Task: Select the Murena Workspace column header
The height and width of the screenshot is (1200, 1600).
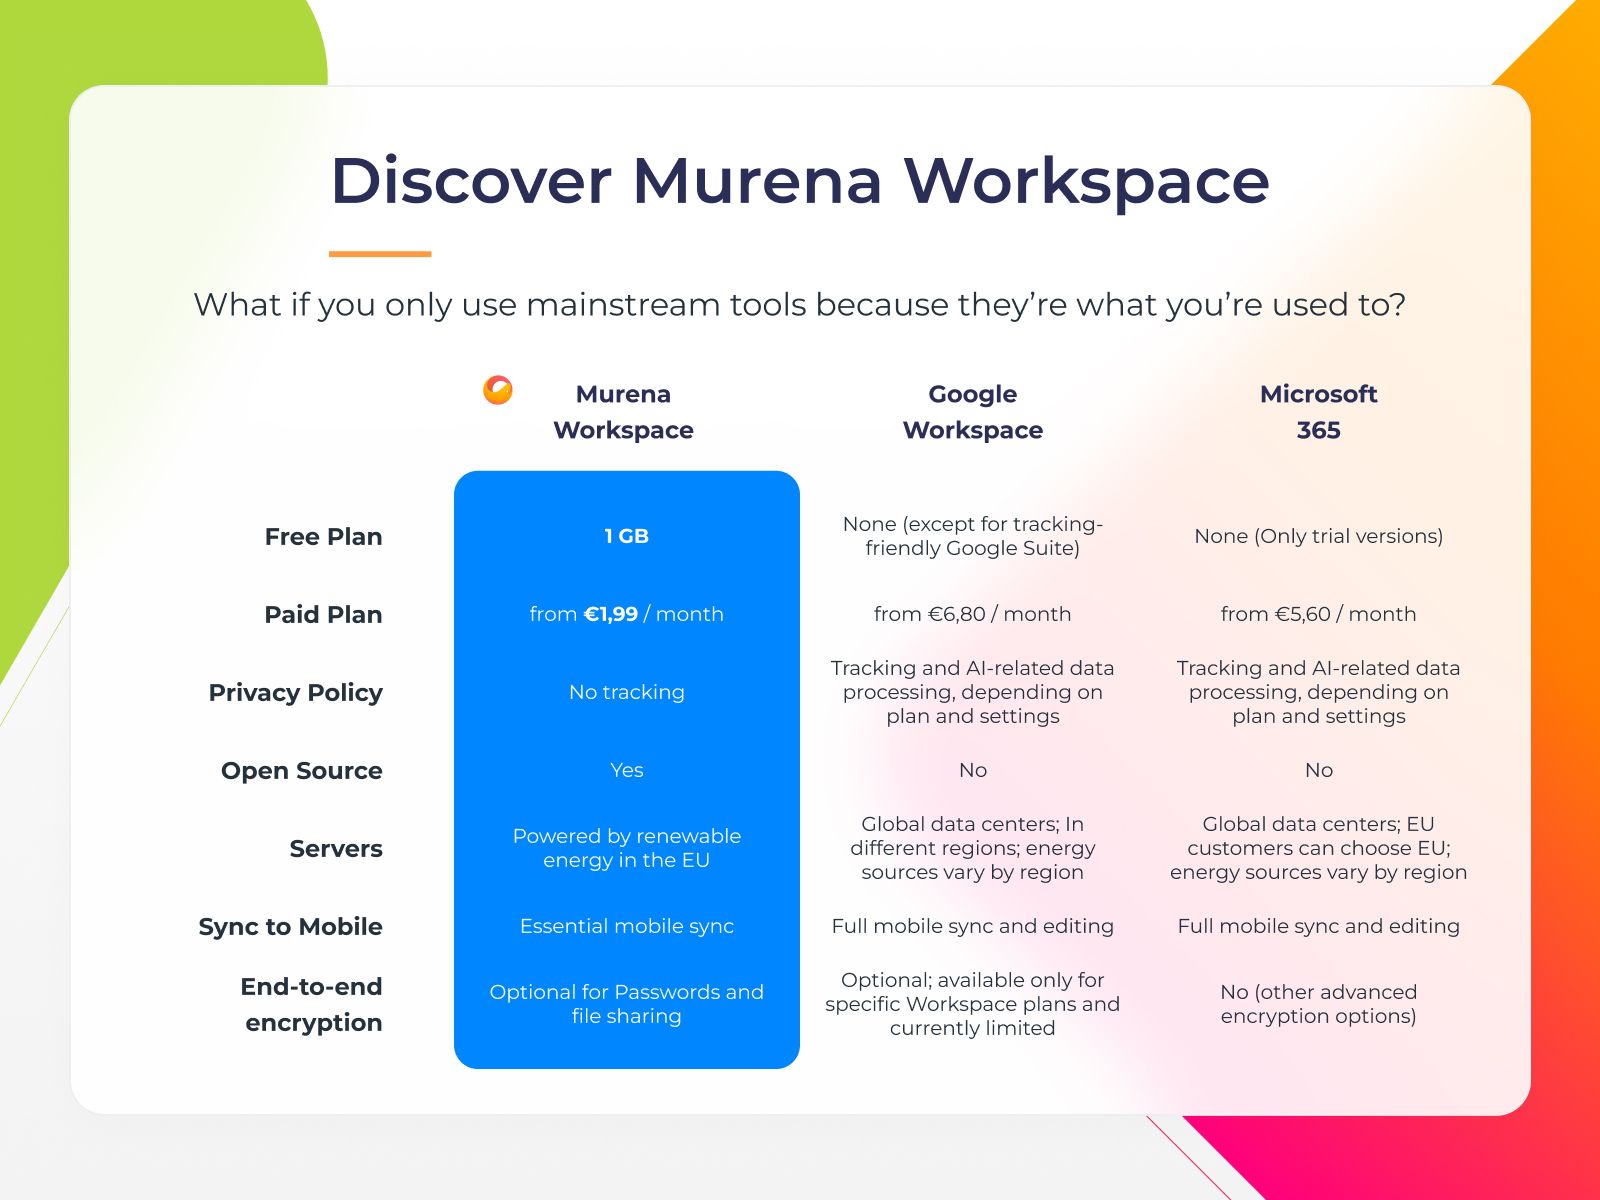Action: point(623,412)
